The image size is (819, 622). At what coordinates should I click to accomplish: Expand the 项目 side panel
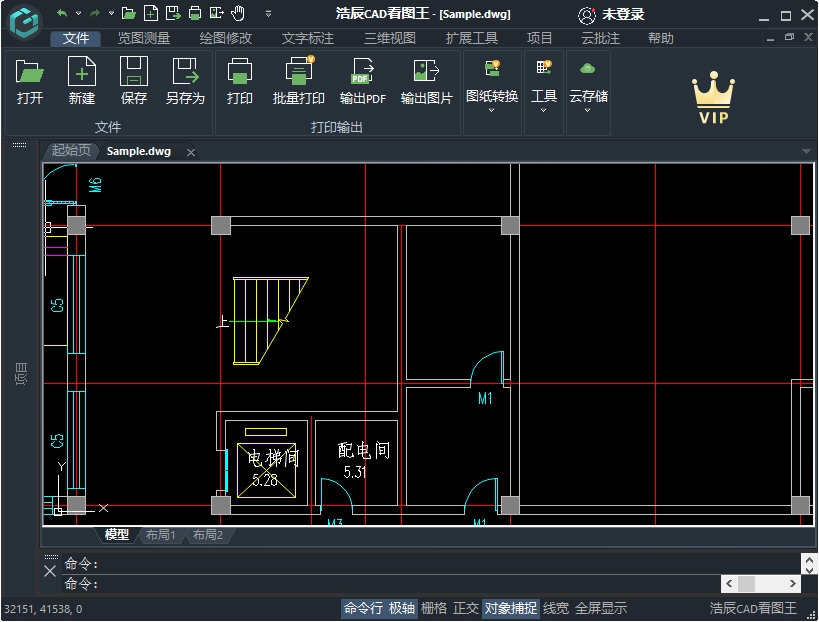(x=21, y=374)
